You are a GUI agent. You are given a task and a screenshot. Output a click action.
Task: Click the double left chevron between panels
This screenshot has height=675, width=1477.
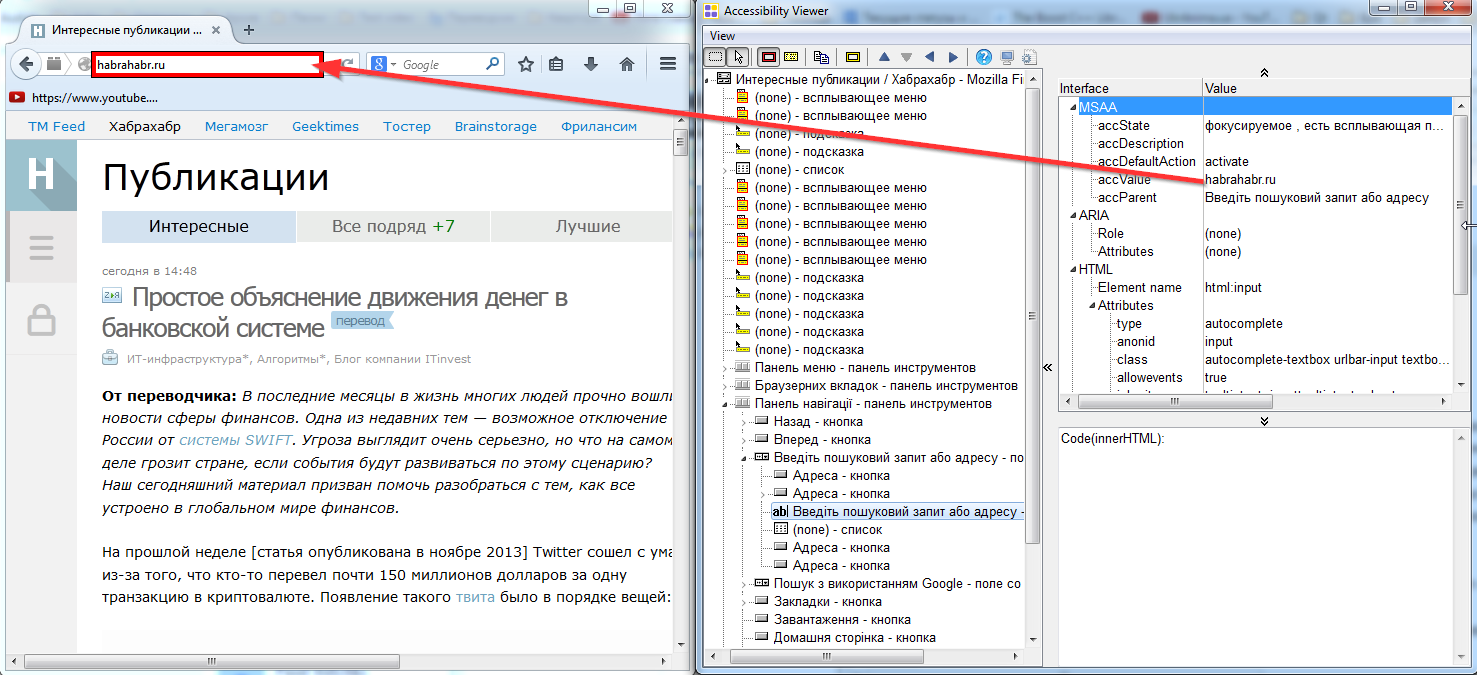coord(1048,368)
